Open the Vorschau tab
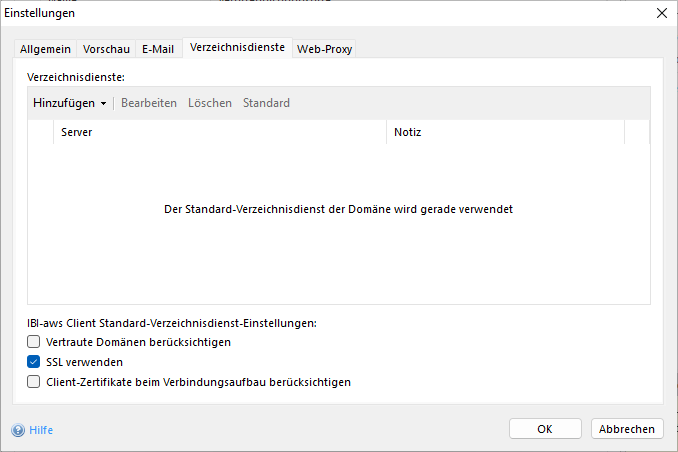This screenshot has height=452, width=678. click(x=106, y=49)
